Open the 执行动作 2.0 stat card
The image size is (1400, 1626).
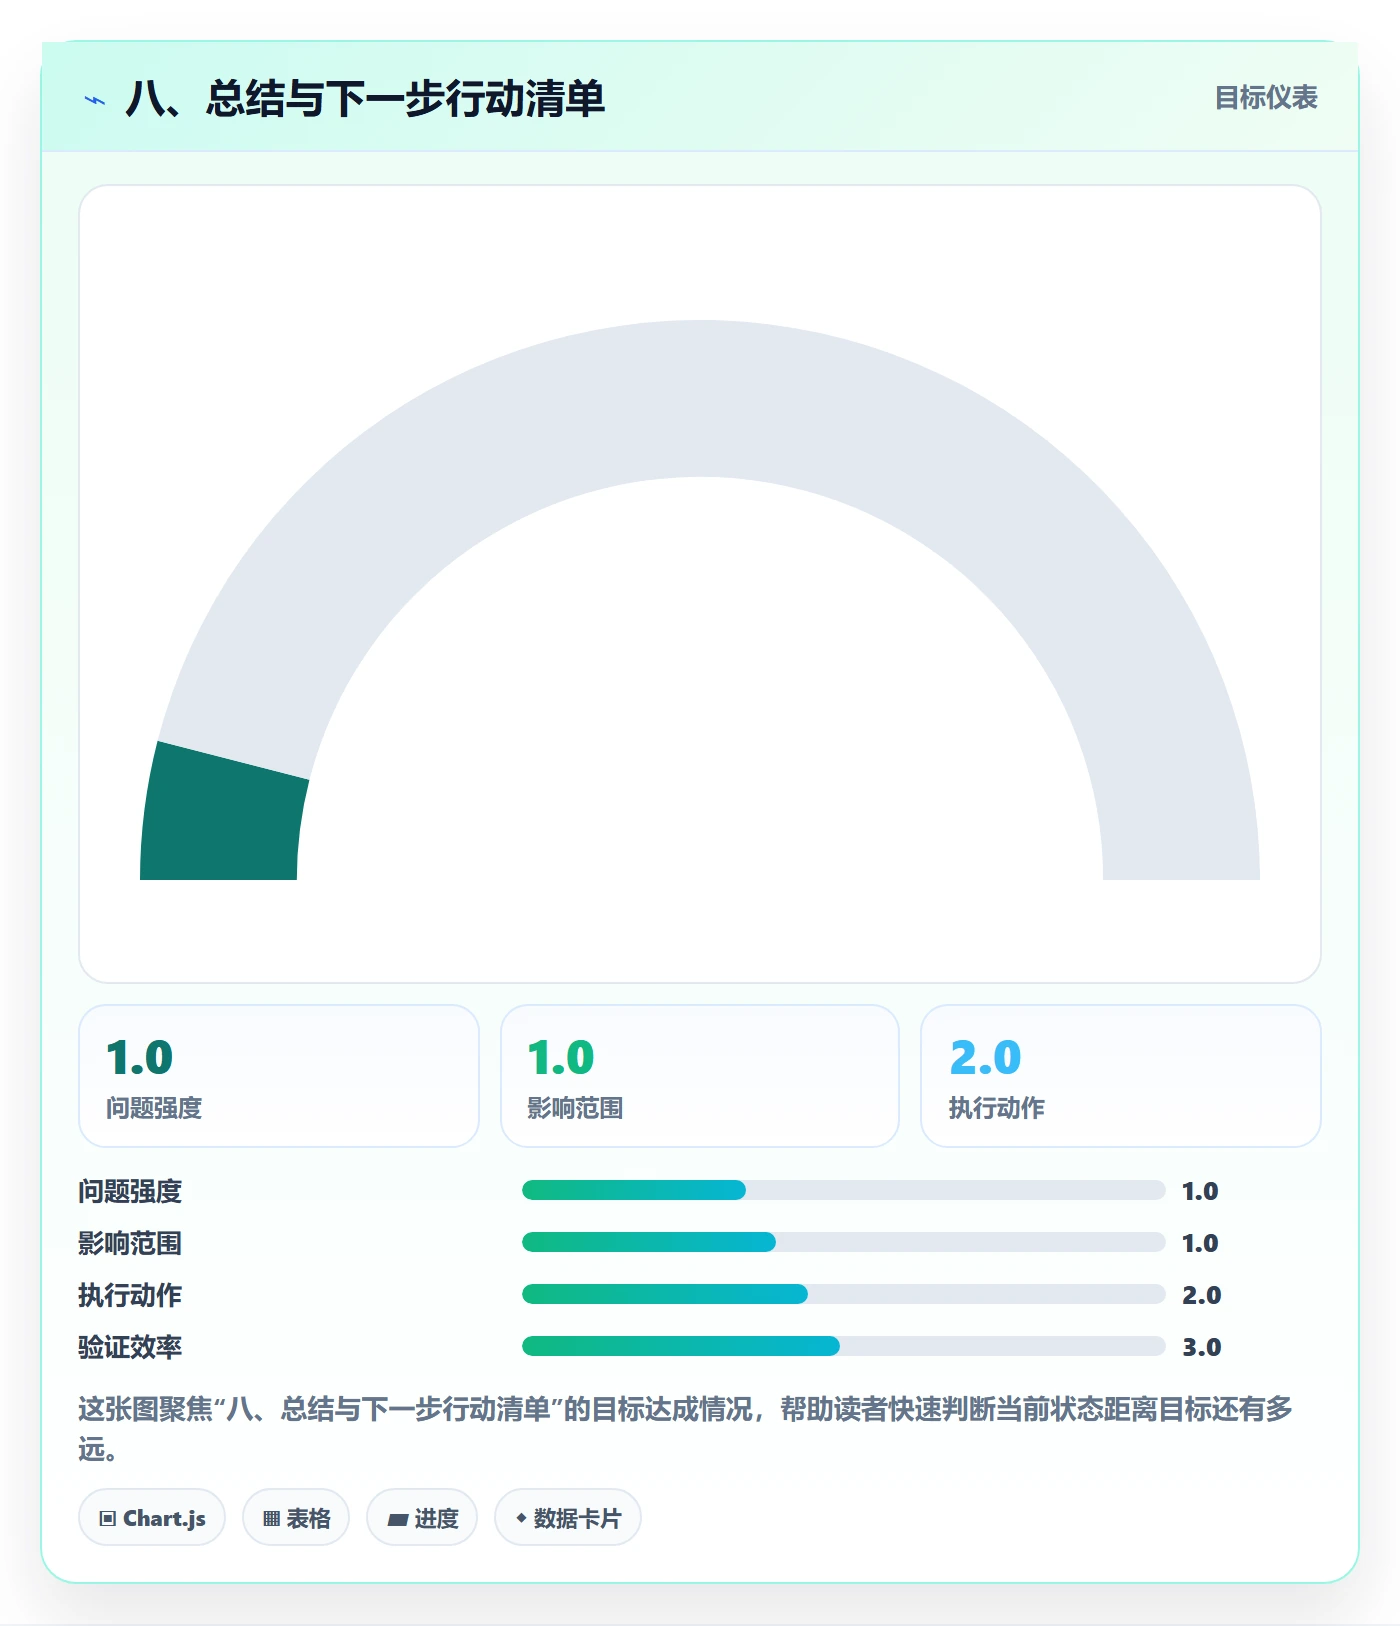tap(1121, 1076)
